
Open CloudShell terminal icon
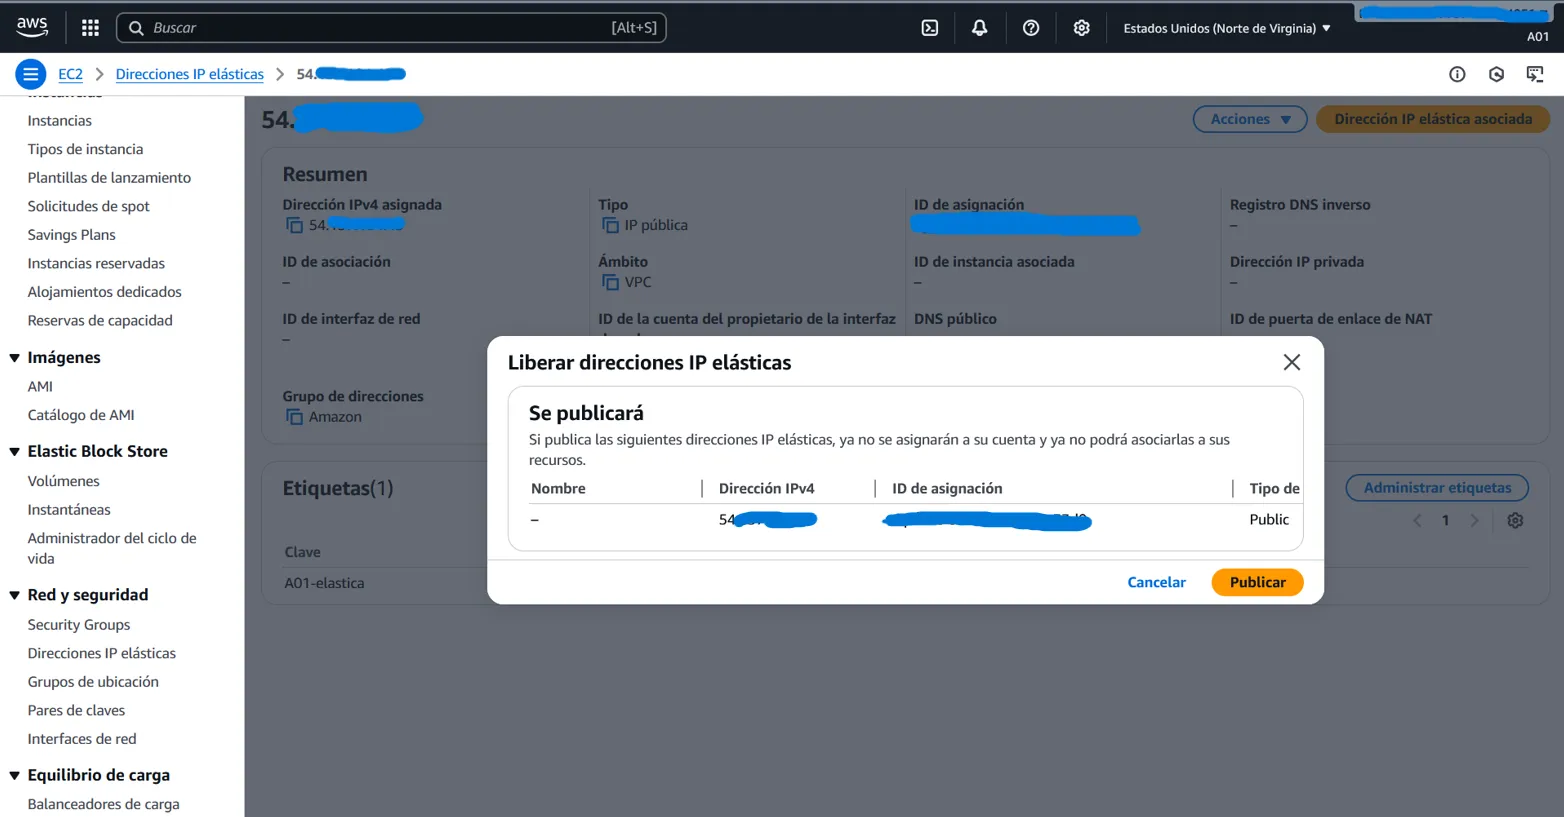929,28
